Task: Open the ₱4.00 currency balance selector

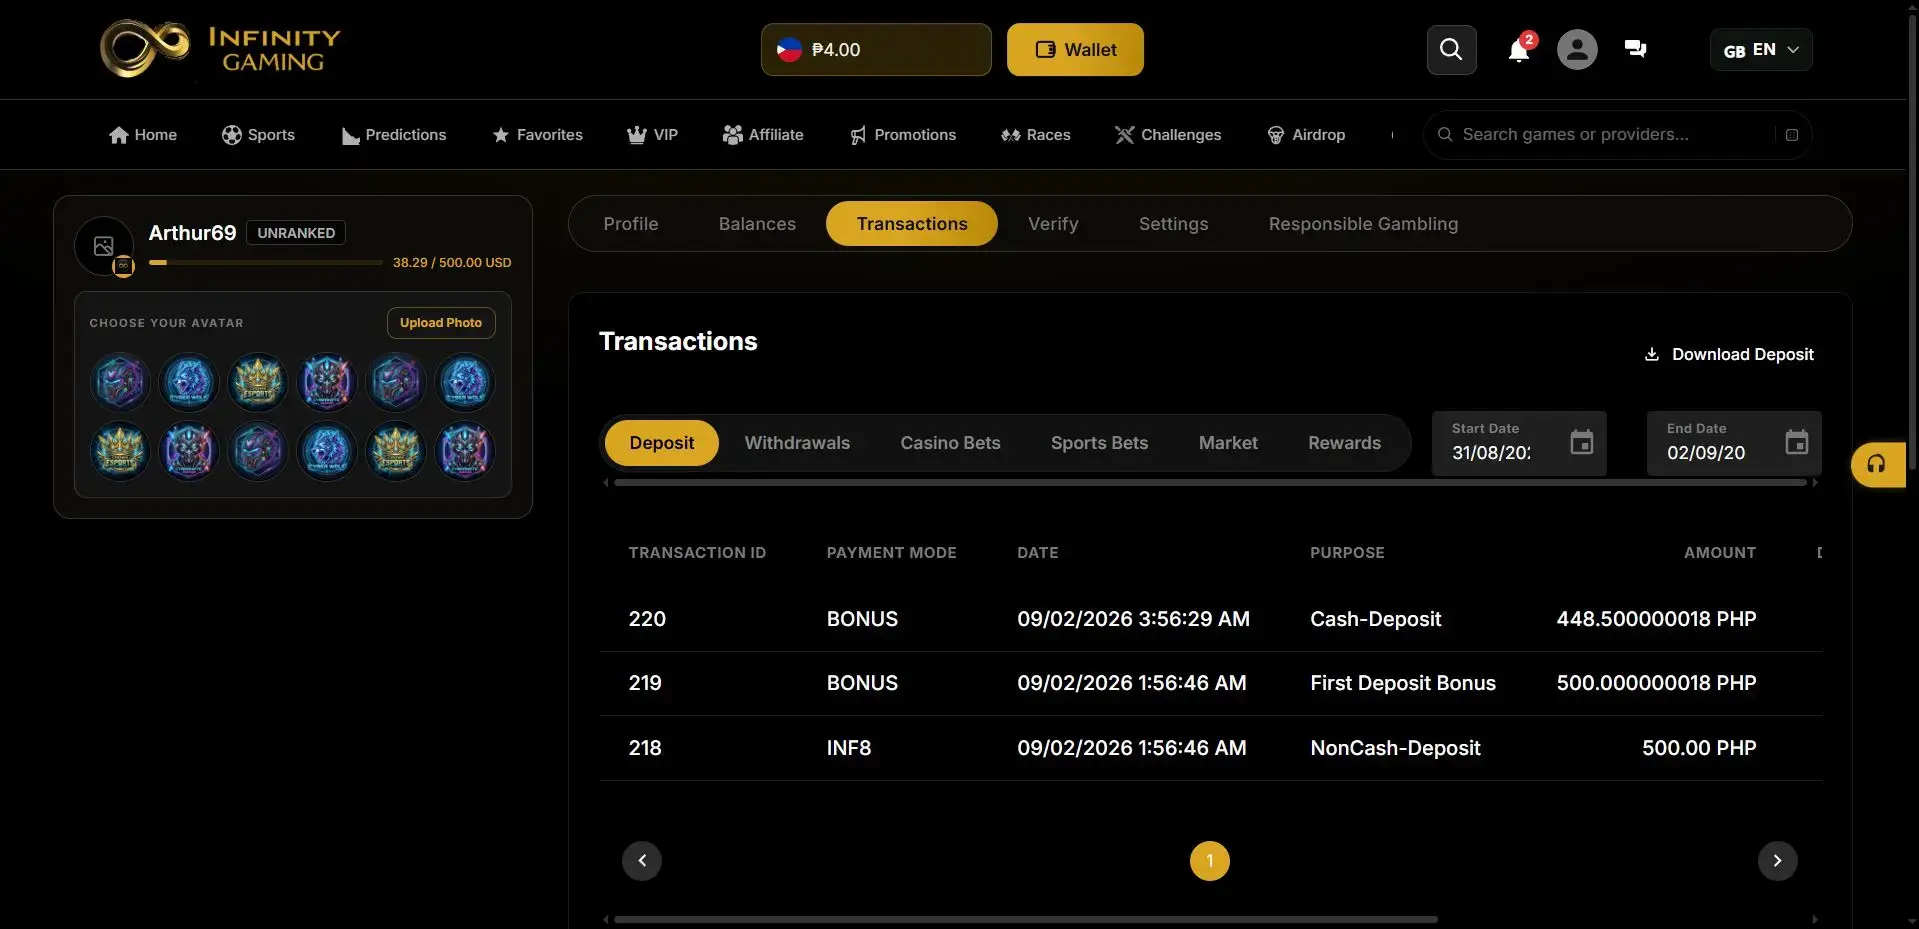Action: click(876, 50)
